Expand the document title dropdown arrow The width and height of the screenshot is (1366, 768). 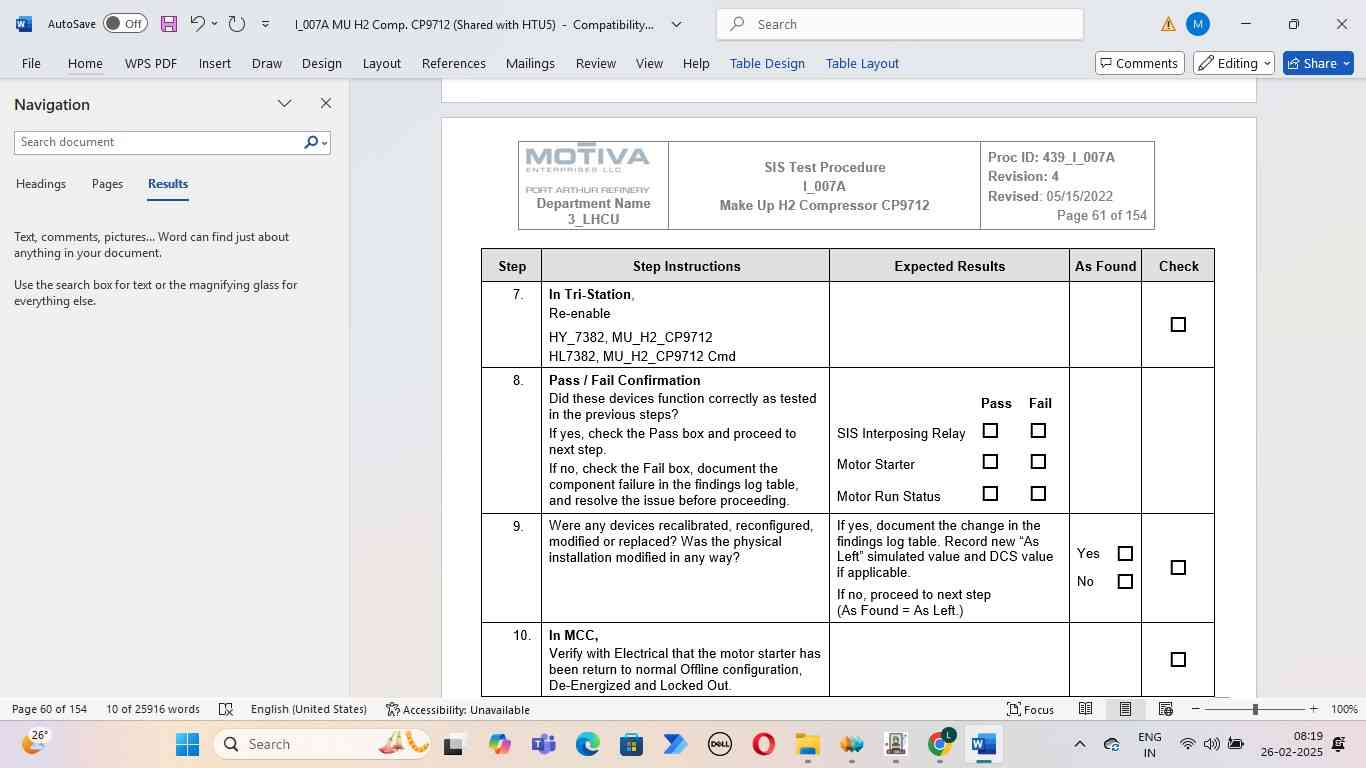[x=676, y=24]
